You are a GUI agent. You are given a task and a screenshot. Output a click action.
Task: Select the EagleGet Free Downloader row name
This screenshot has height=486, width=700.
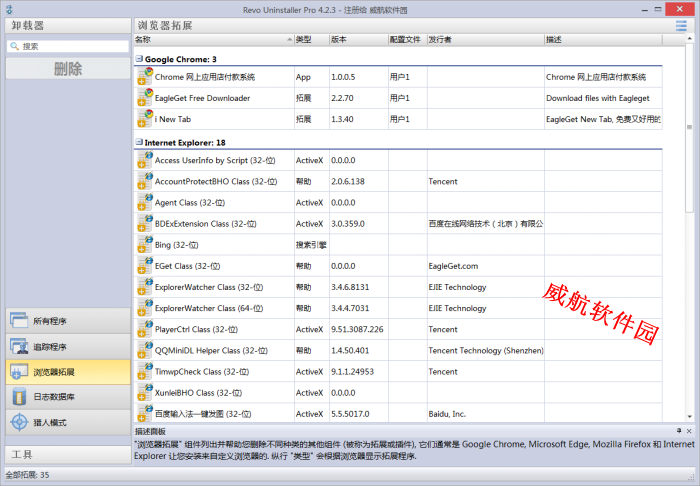[x=202, y=98]
